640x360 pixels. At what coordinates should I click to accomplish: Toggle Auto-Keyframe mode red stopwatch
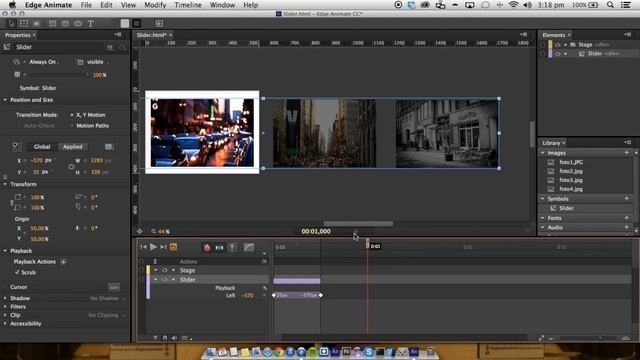point(207,247)
